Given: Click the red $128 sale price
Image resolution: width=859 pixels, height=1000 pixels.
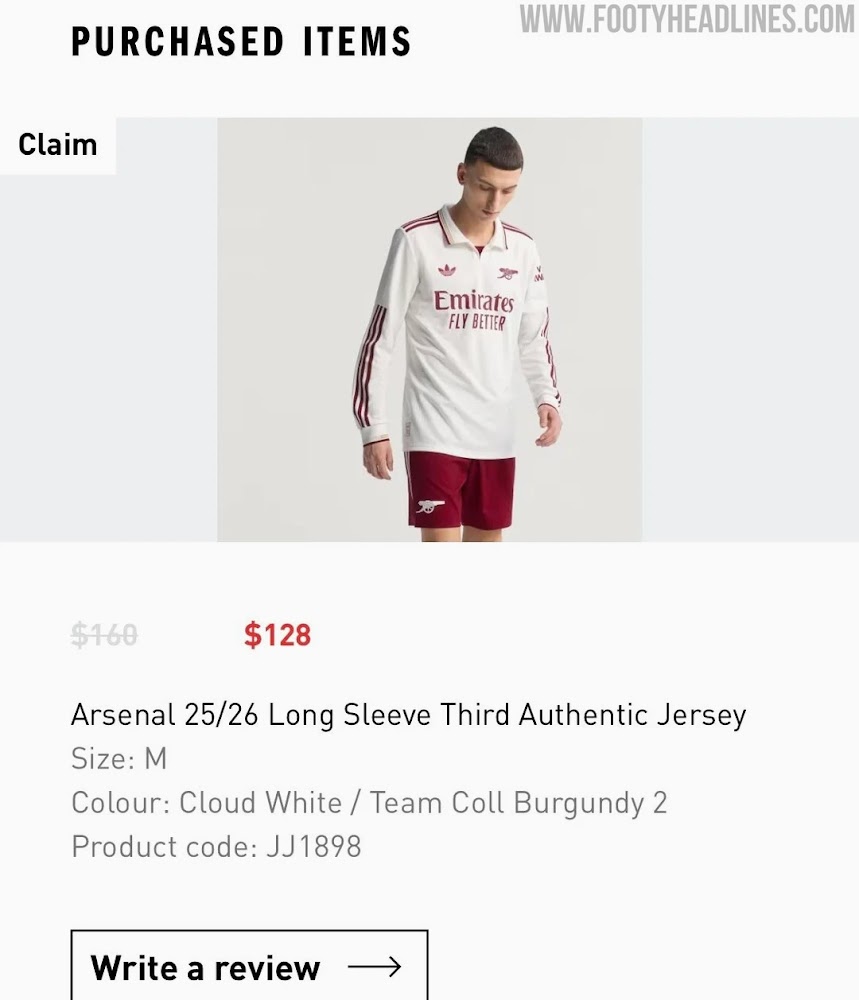Looking at the screenshot, I should click(x=277, y=635).
